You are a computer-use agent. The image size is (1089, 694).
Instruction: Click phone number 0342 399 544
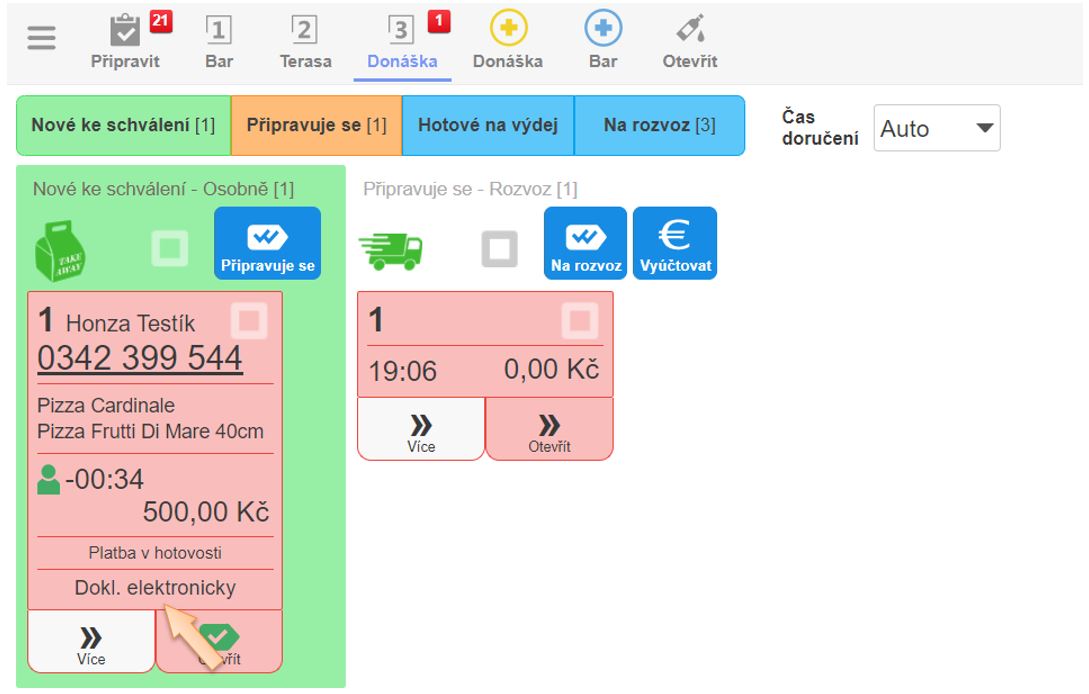(x=140, y=358)
